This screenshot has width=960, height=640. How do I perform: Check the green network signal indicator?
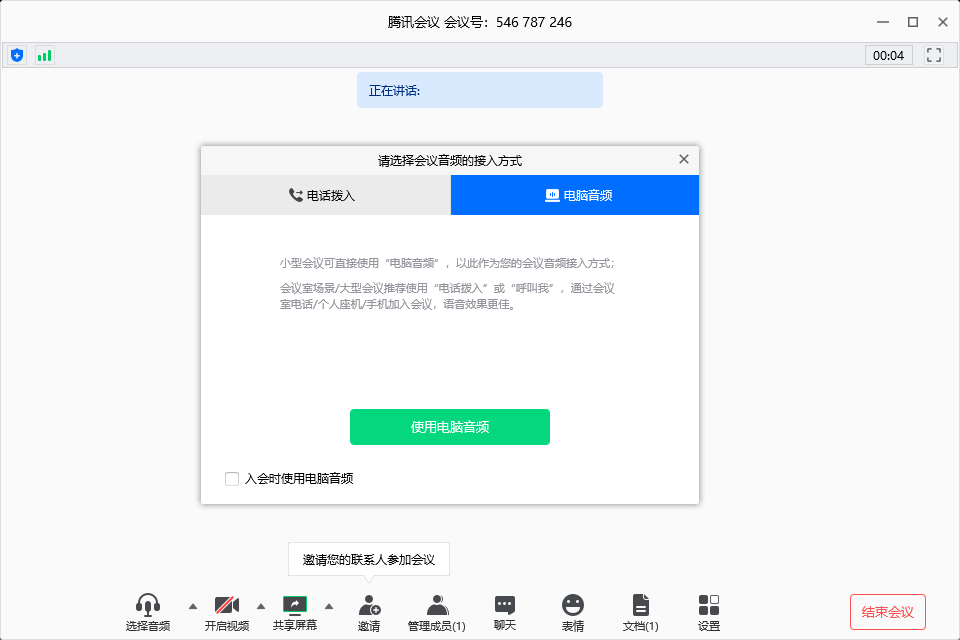44,56
